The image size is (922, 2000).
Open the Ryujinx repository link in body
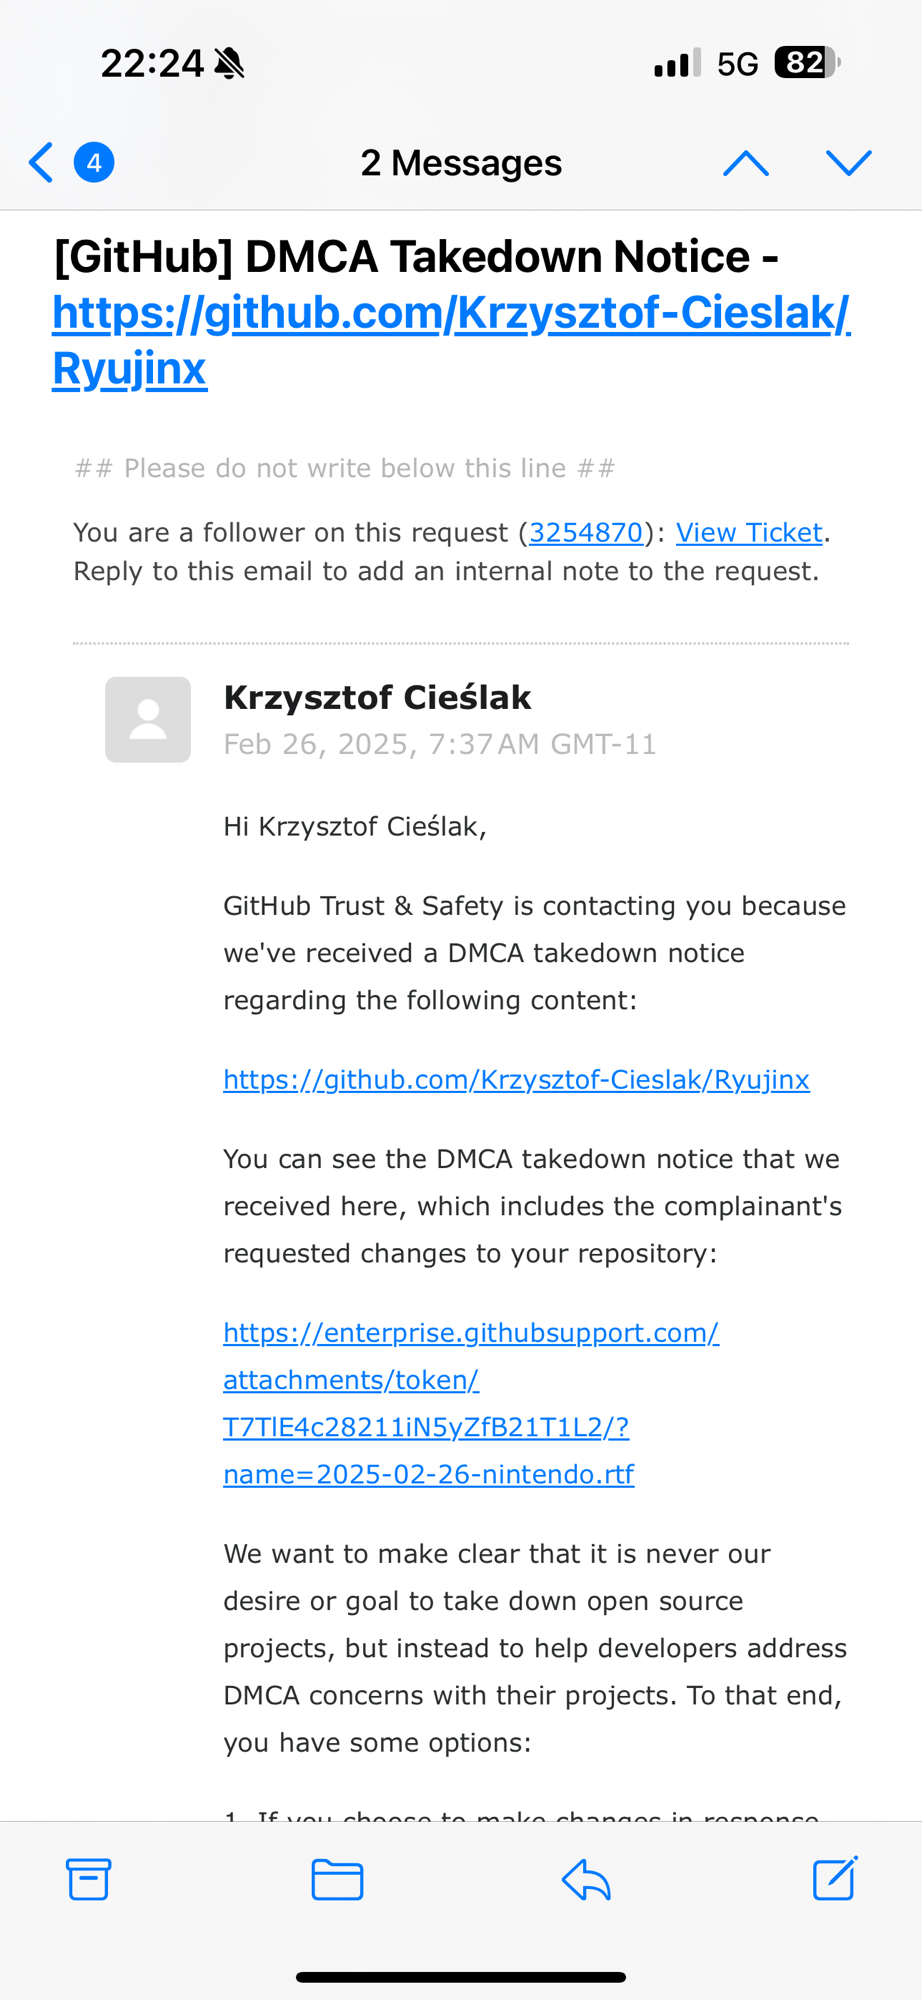(516, 1080)
